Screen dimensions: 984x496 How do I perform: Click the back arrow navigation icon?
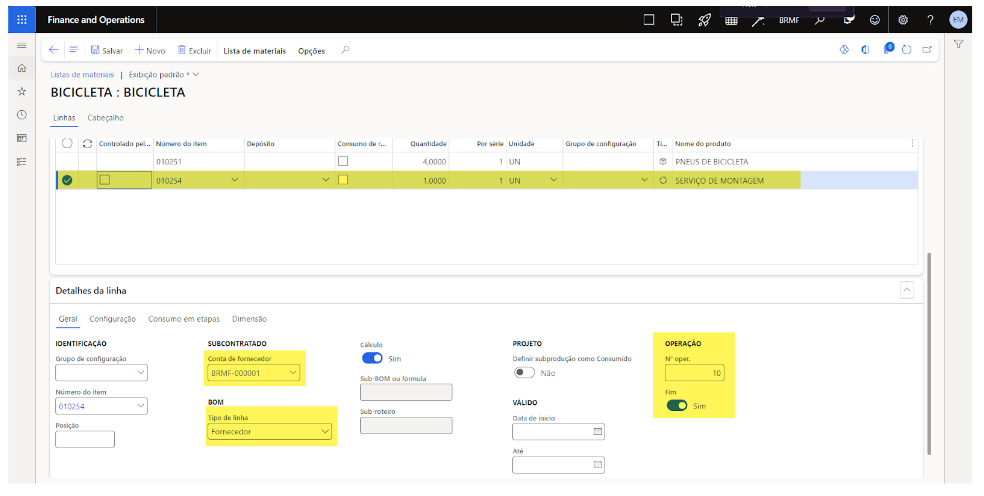click(x=54, y=50)
